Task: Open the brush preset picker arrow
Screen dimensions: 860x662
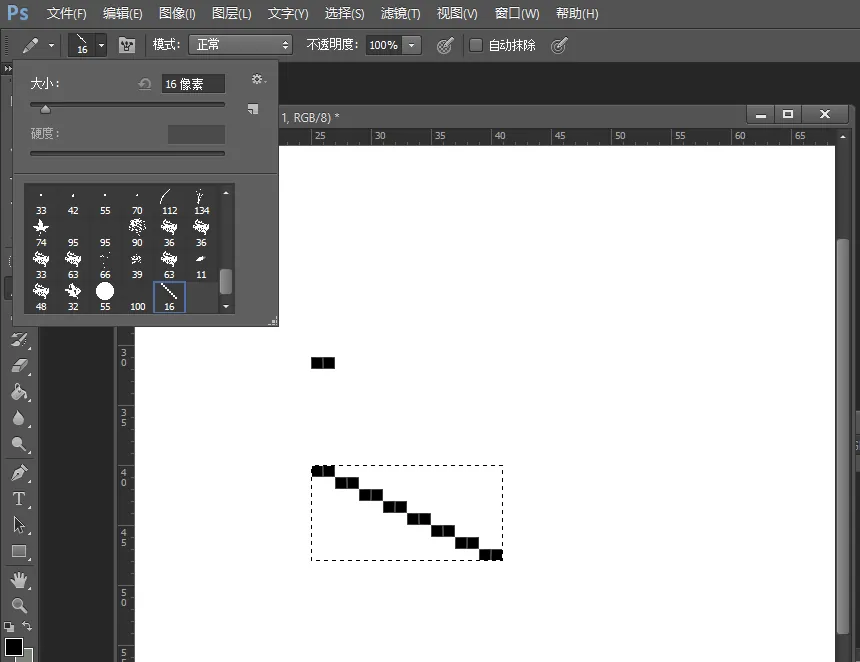Action: pos(101,45)
